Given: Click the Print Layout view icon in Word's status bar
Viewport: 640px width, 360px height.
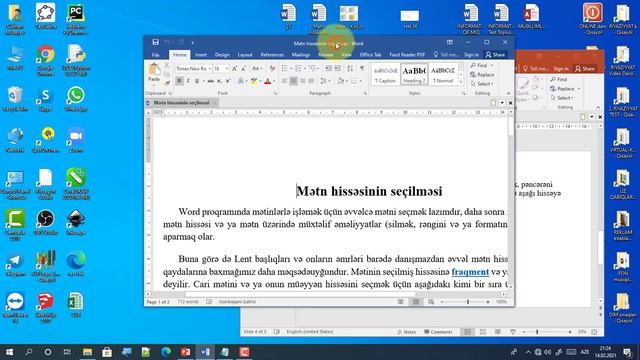Looking at the screenshot, I should pos(416,302).
